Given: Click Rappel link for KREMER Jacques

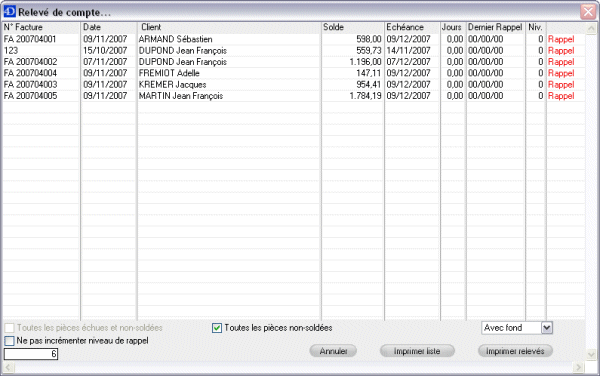Looking at the screenshot, I should (x=561, y=85).
